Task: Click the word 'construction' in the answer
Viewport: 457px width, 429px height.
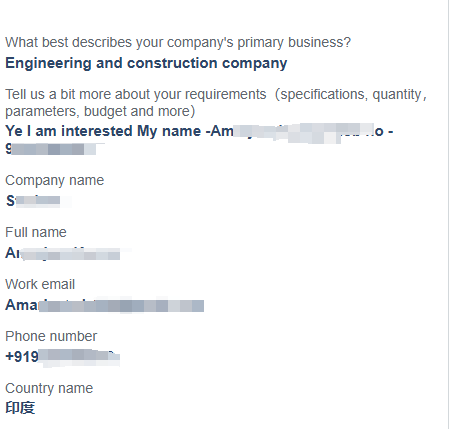Action: 172,63
